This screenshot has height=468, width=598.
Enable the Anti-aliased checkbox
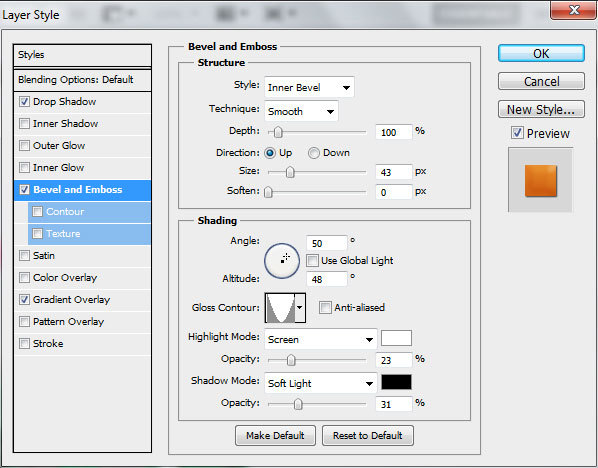click(325, 307)
